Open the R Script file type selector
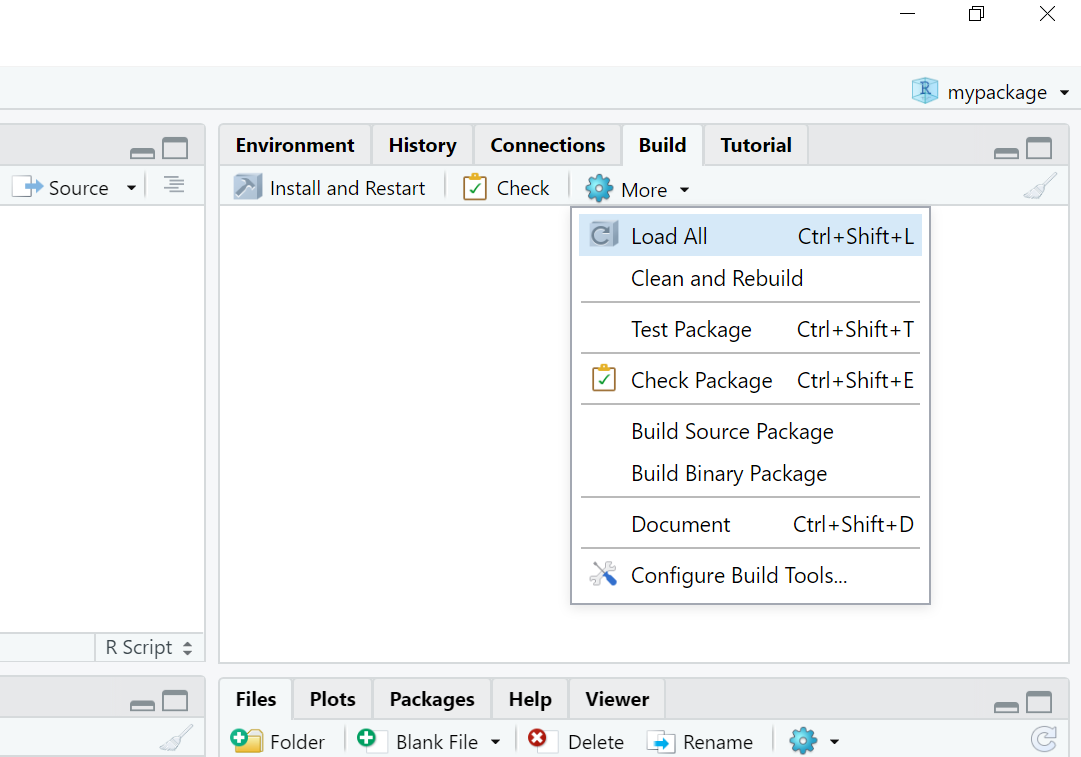Image resolution: width=1081 pixels, height=757 pixels. 149,648
